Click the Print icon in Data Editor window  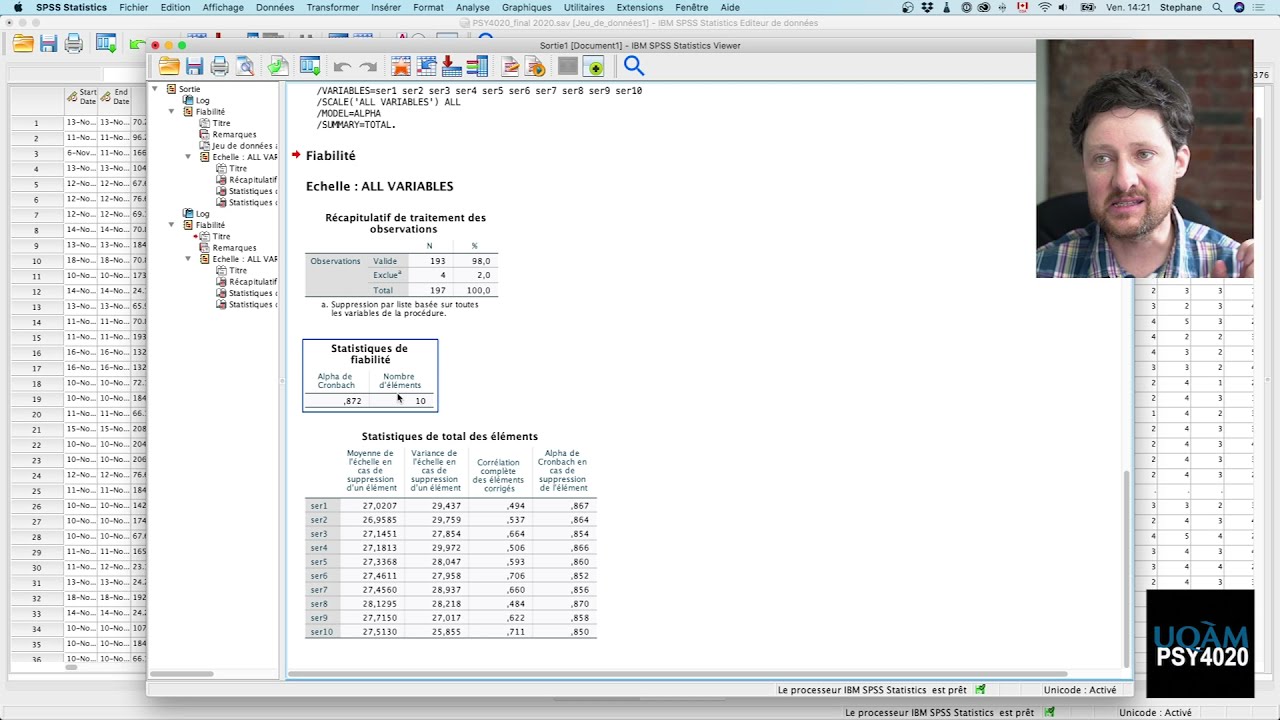(73, 44)
